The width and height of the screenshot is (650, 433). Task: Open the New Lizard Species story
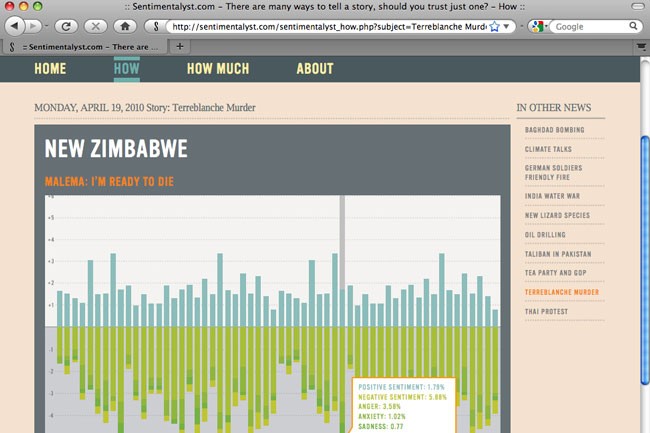pyautogui.click(x=557, y=215)
